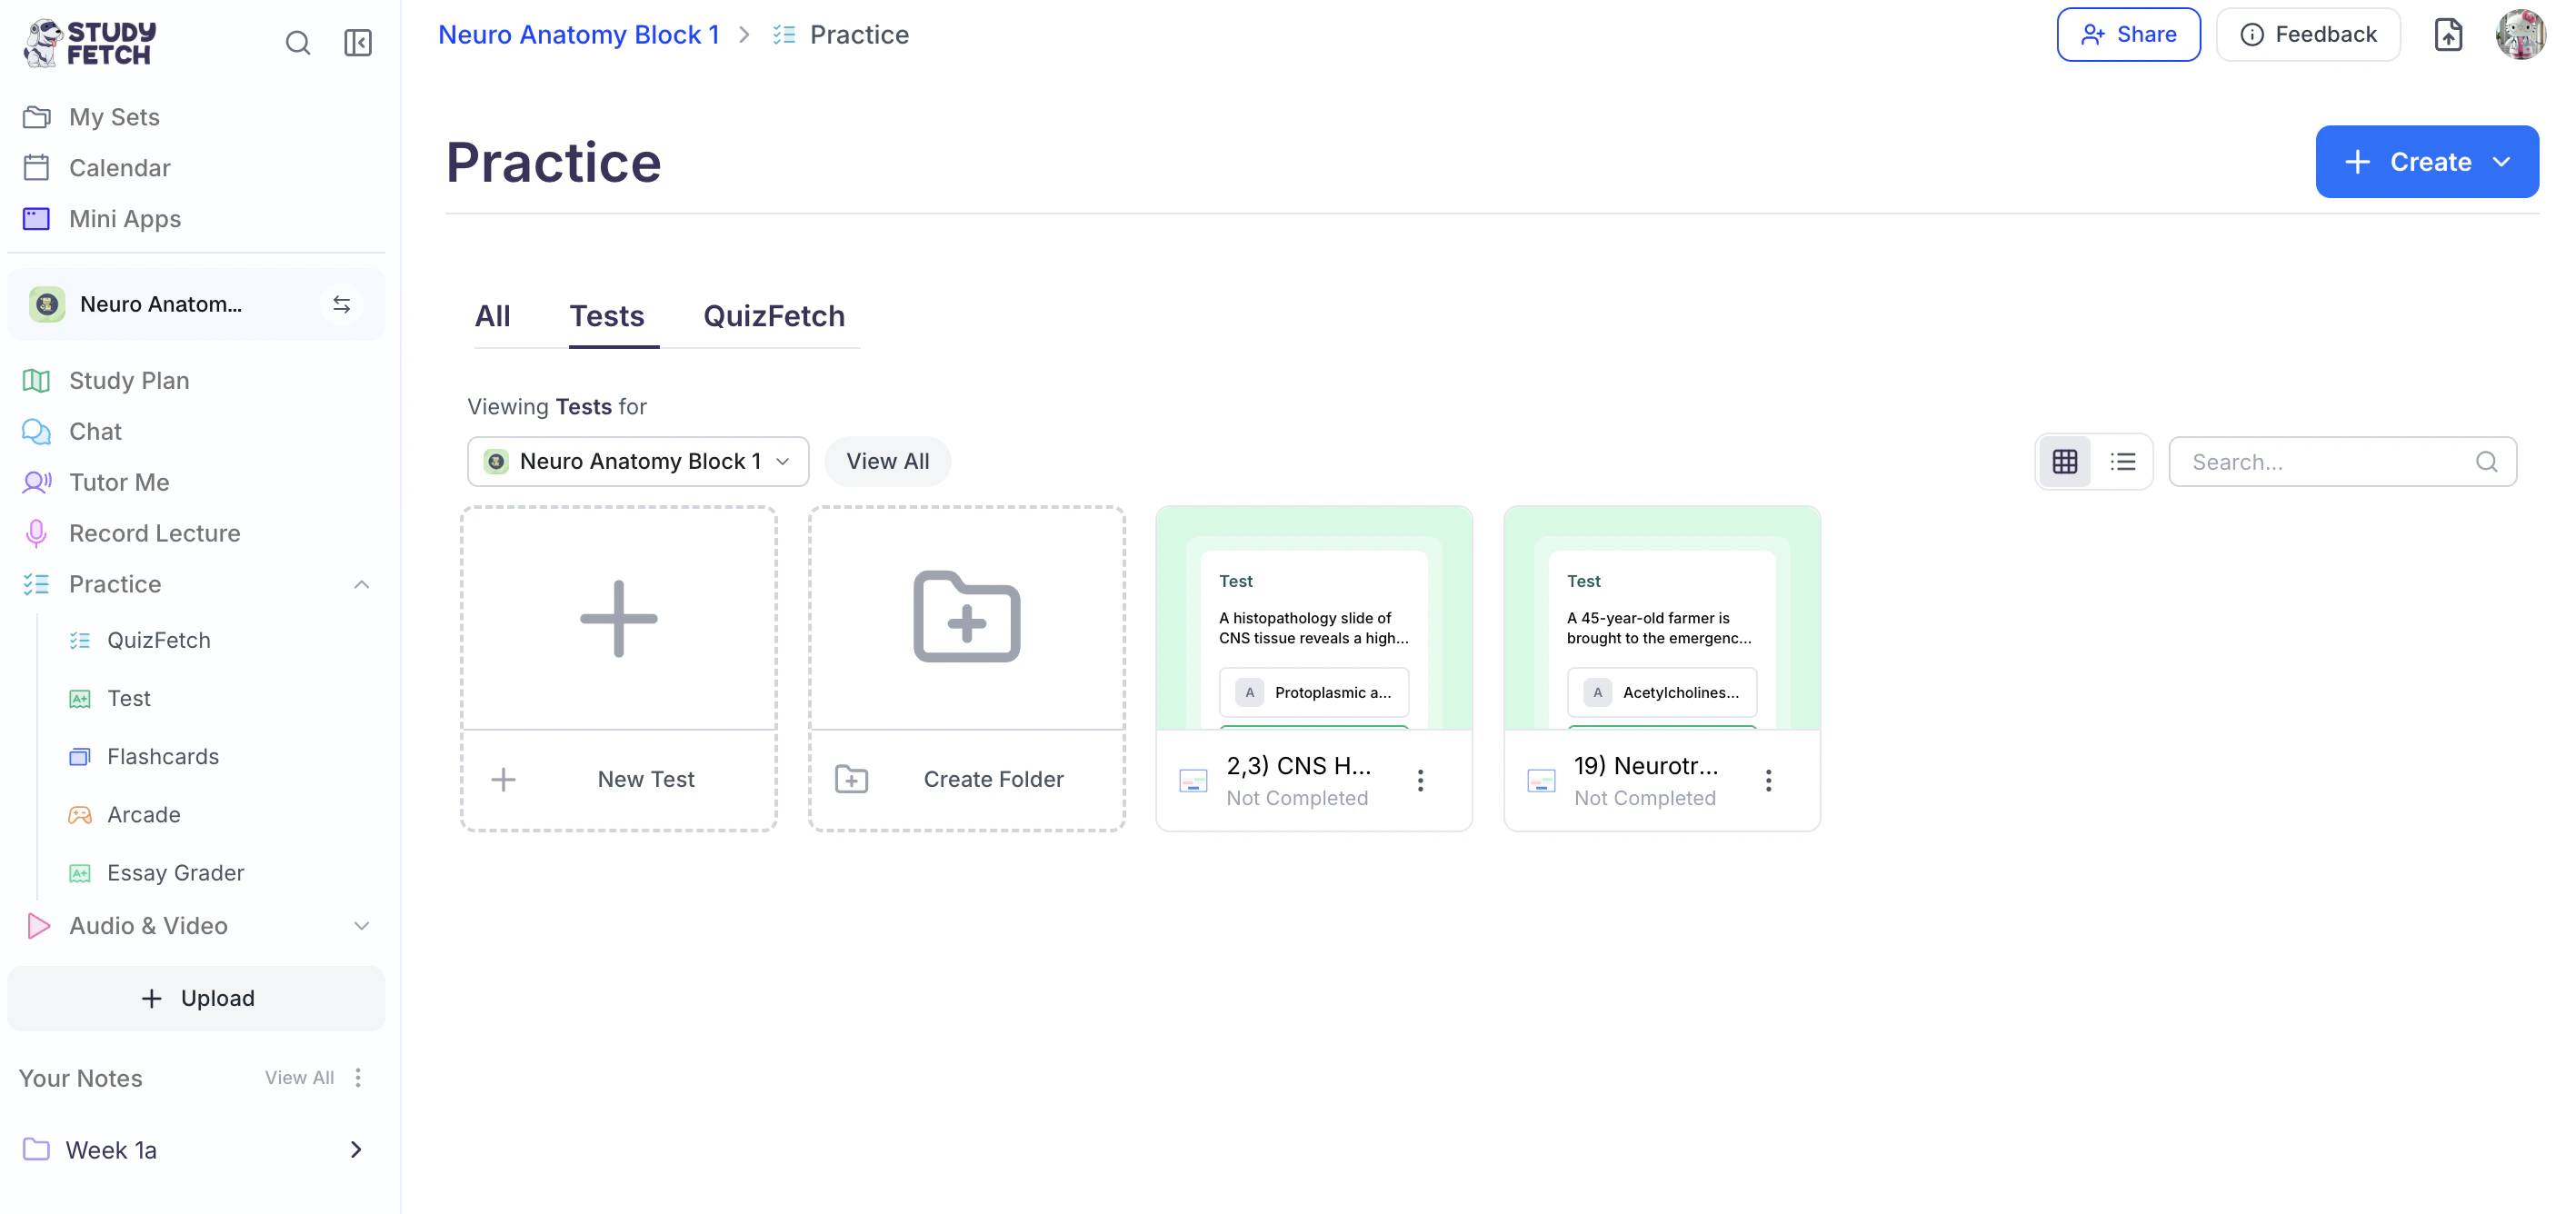Switch to the QuizFetch tab

tap(773, 316)
